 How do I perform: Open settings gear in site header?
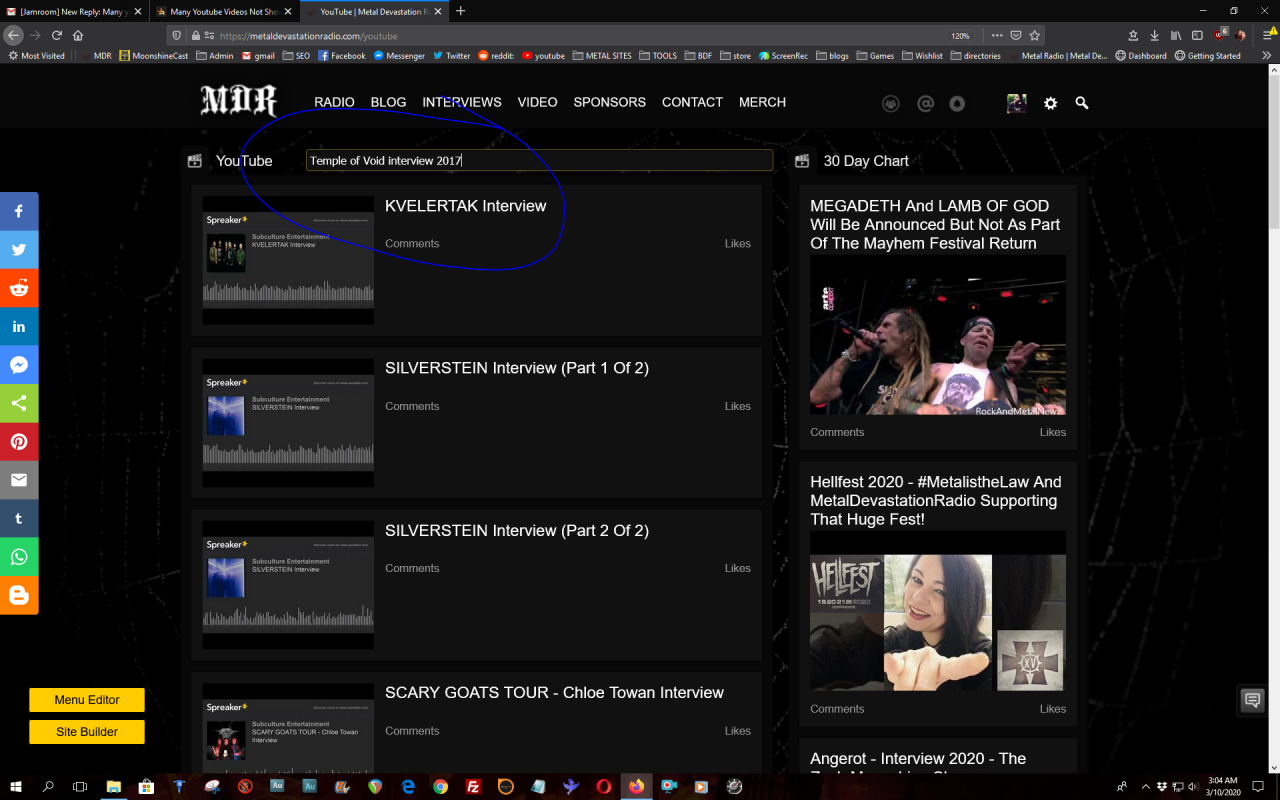(x=1050, y=103)
